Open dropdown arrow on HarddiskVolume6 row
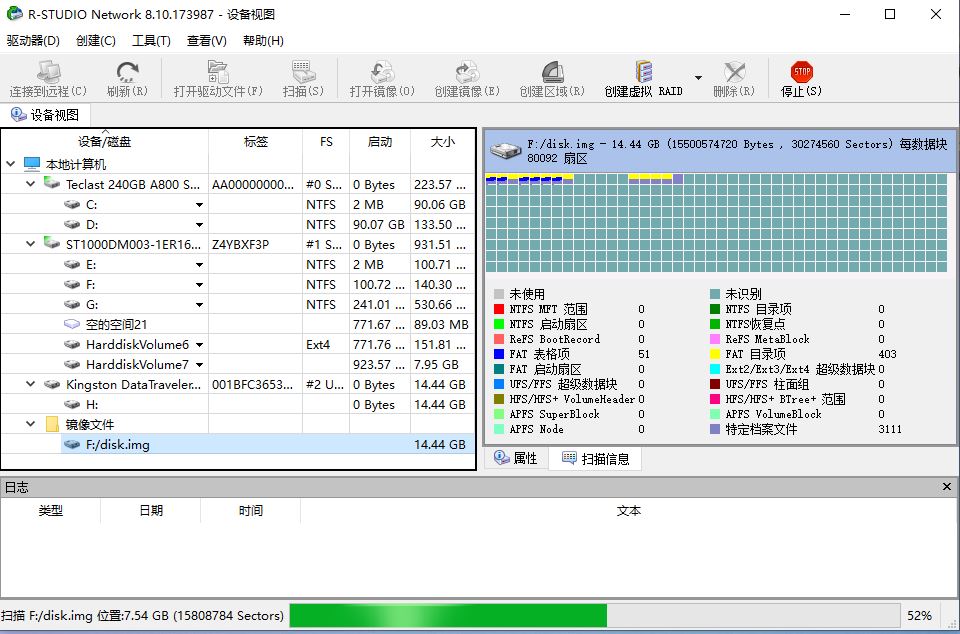Viewport: 960px width, 634px height. pyautogui.click(x=199, y=345)
